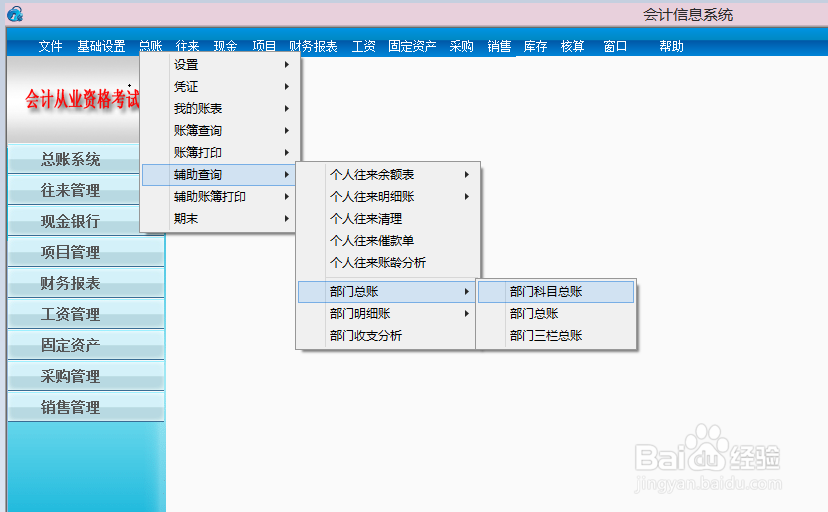Choose 个人往来账龄分析
Viewport: 828px width, 512px height.
pyautogui.click(x=388, y=263)
